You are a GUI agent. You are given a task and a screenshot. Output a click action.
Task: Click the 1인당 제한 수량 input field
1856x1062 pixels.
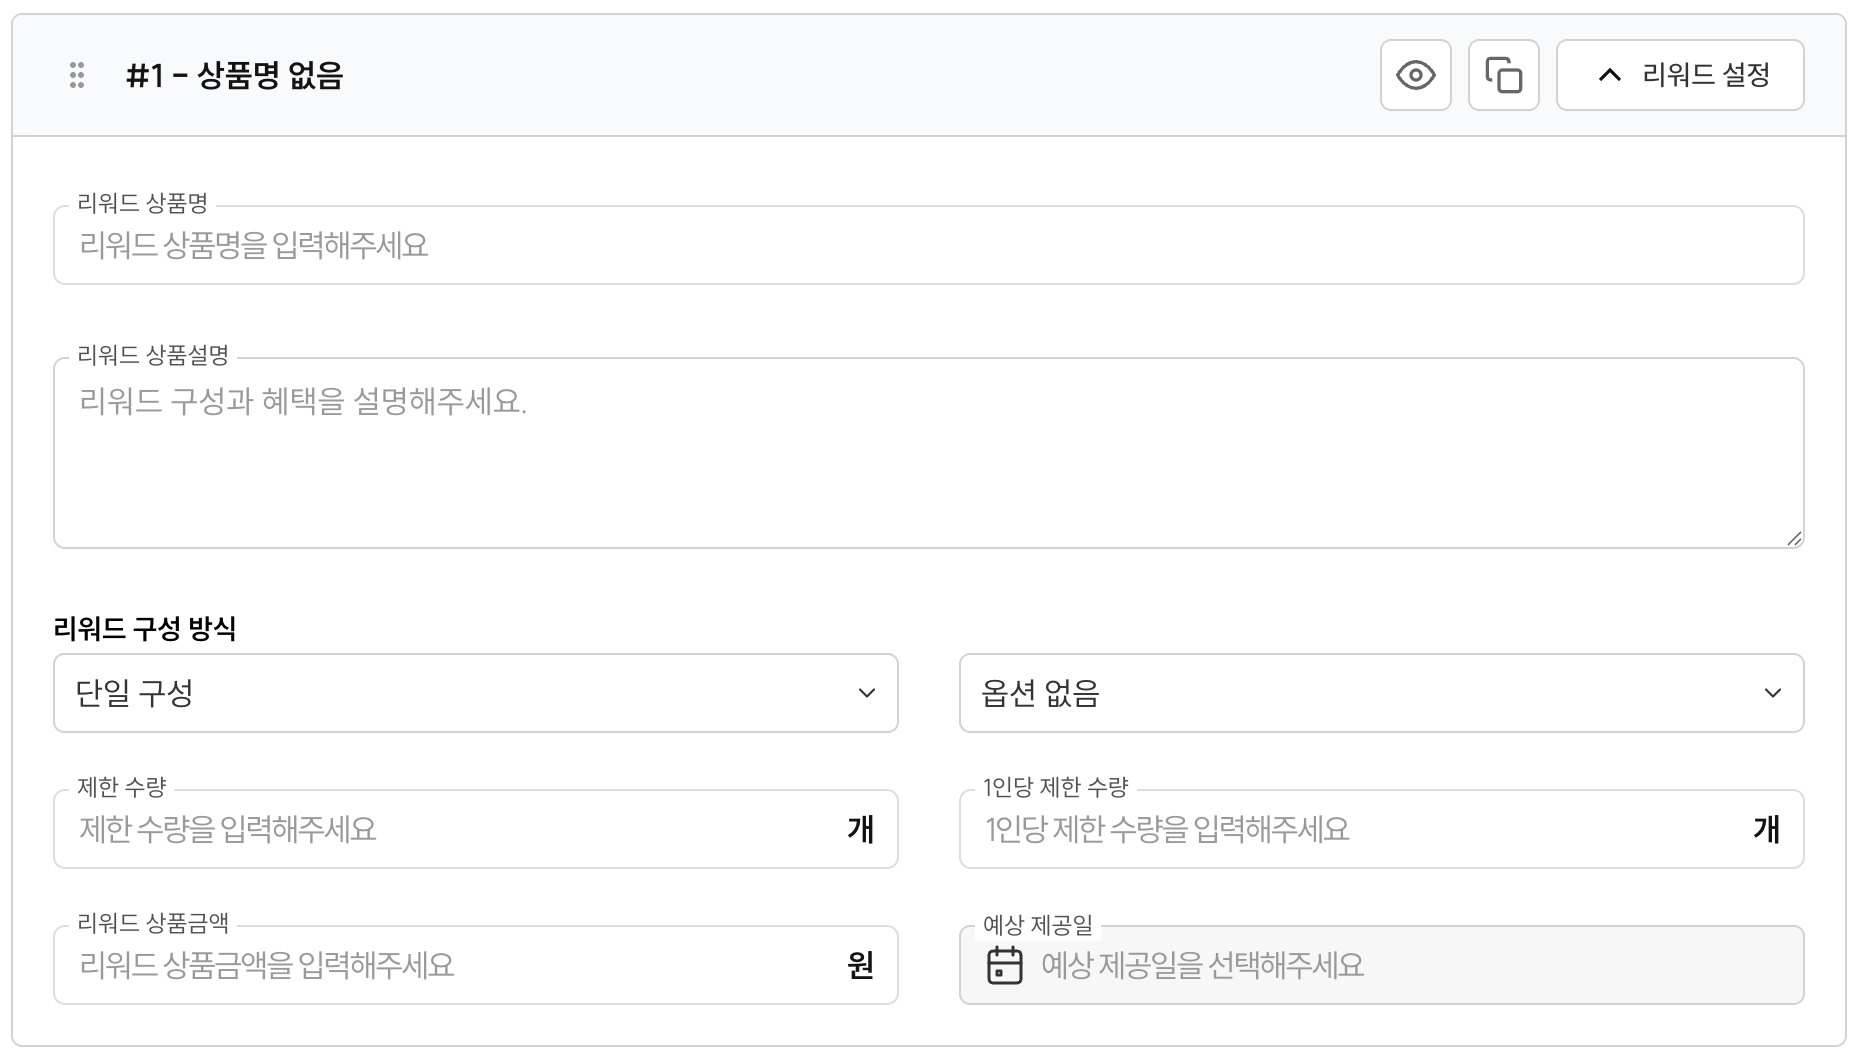click(x=1355, y=829)
